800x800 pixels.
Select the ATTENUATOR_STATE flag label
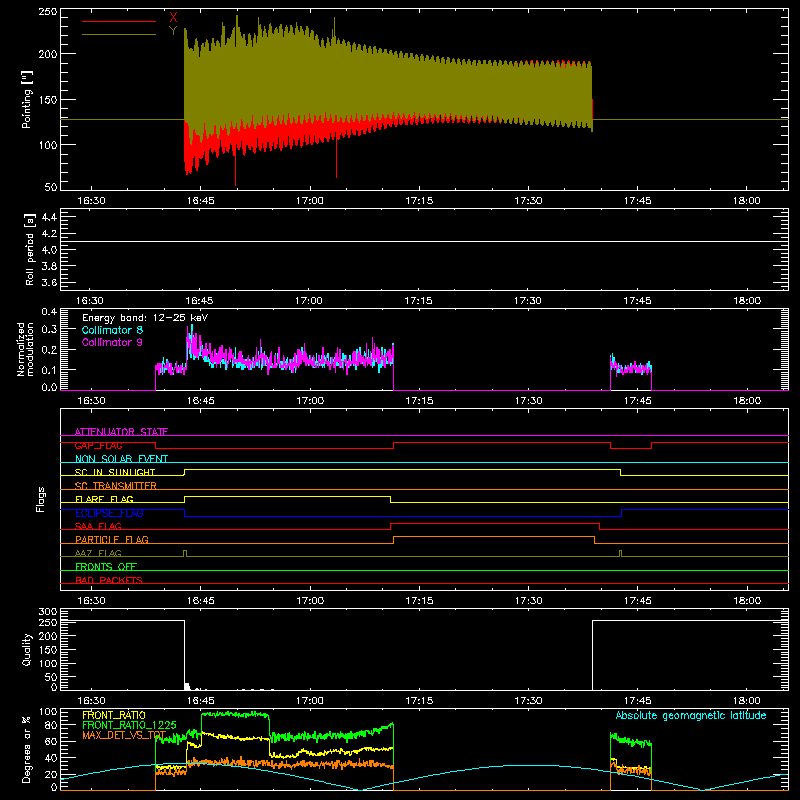point(121,432)
